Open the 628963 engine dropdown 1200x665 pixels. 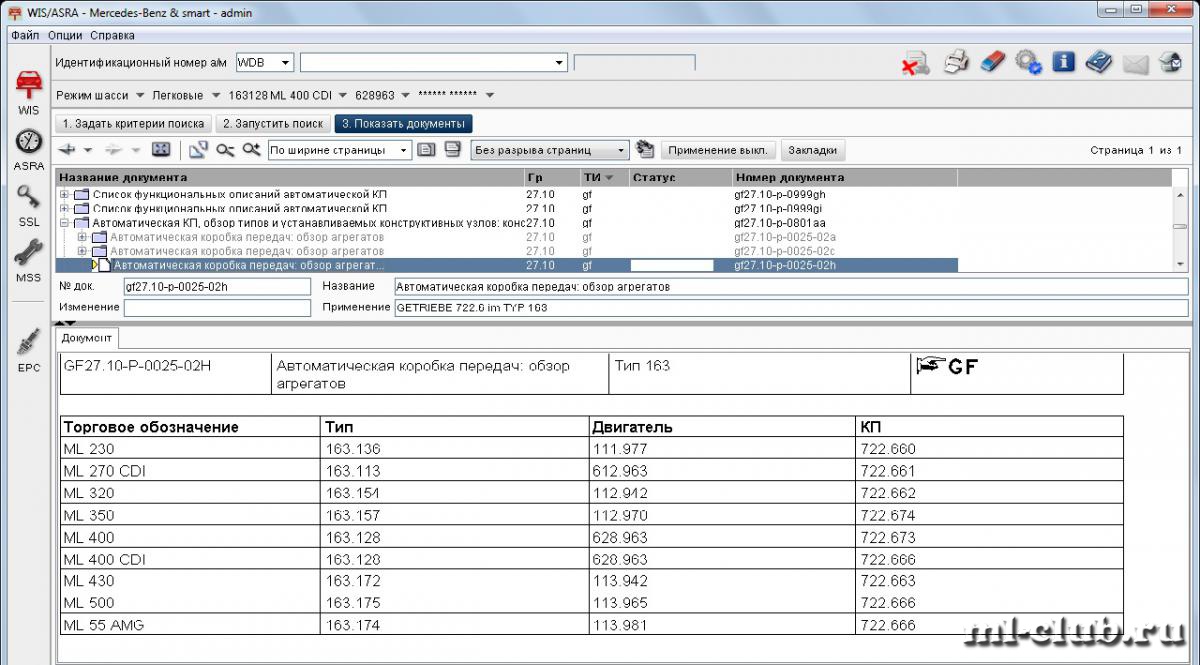click(x=405, y=96)
